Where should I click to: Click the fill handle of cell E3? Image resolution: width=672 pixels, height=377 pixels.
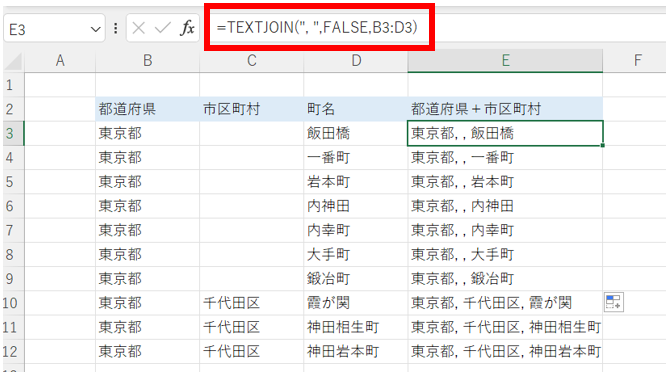pos(603,146)
